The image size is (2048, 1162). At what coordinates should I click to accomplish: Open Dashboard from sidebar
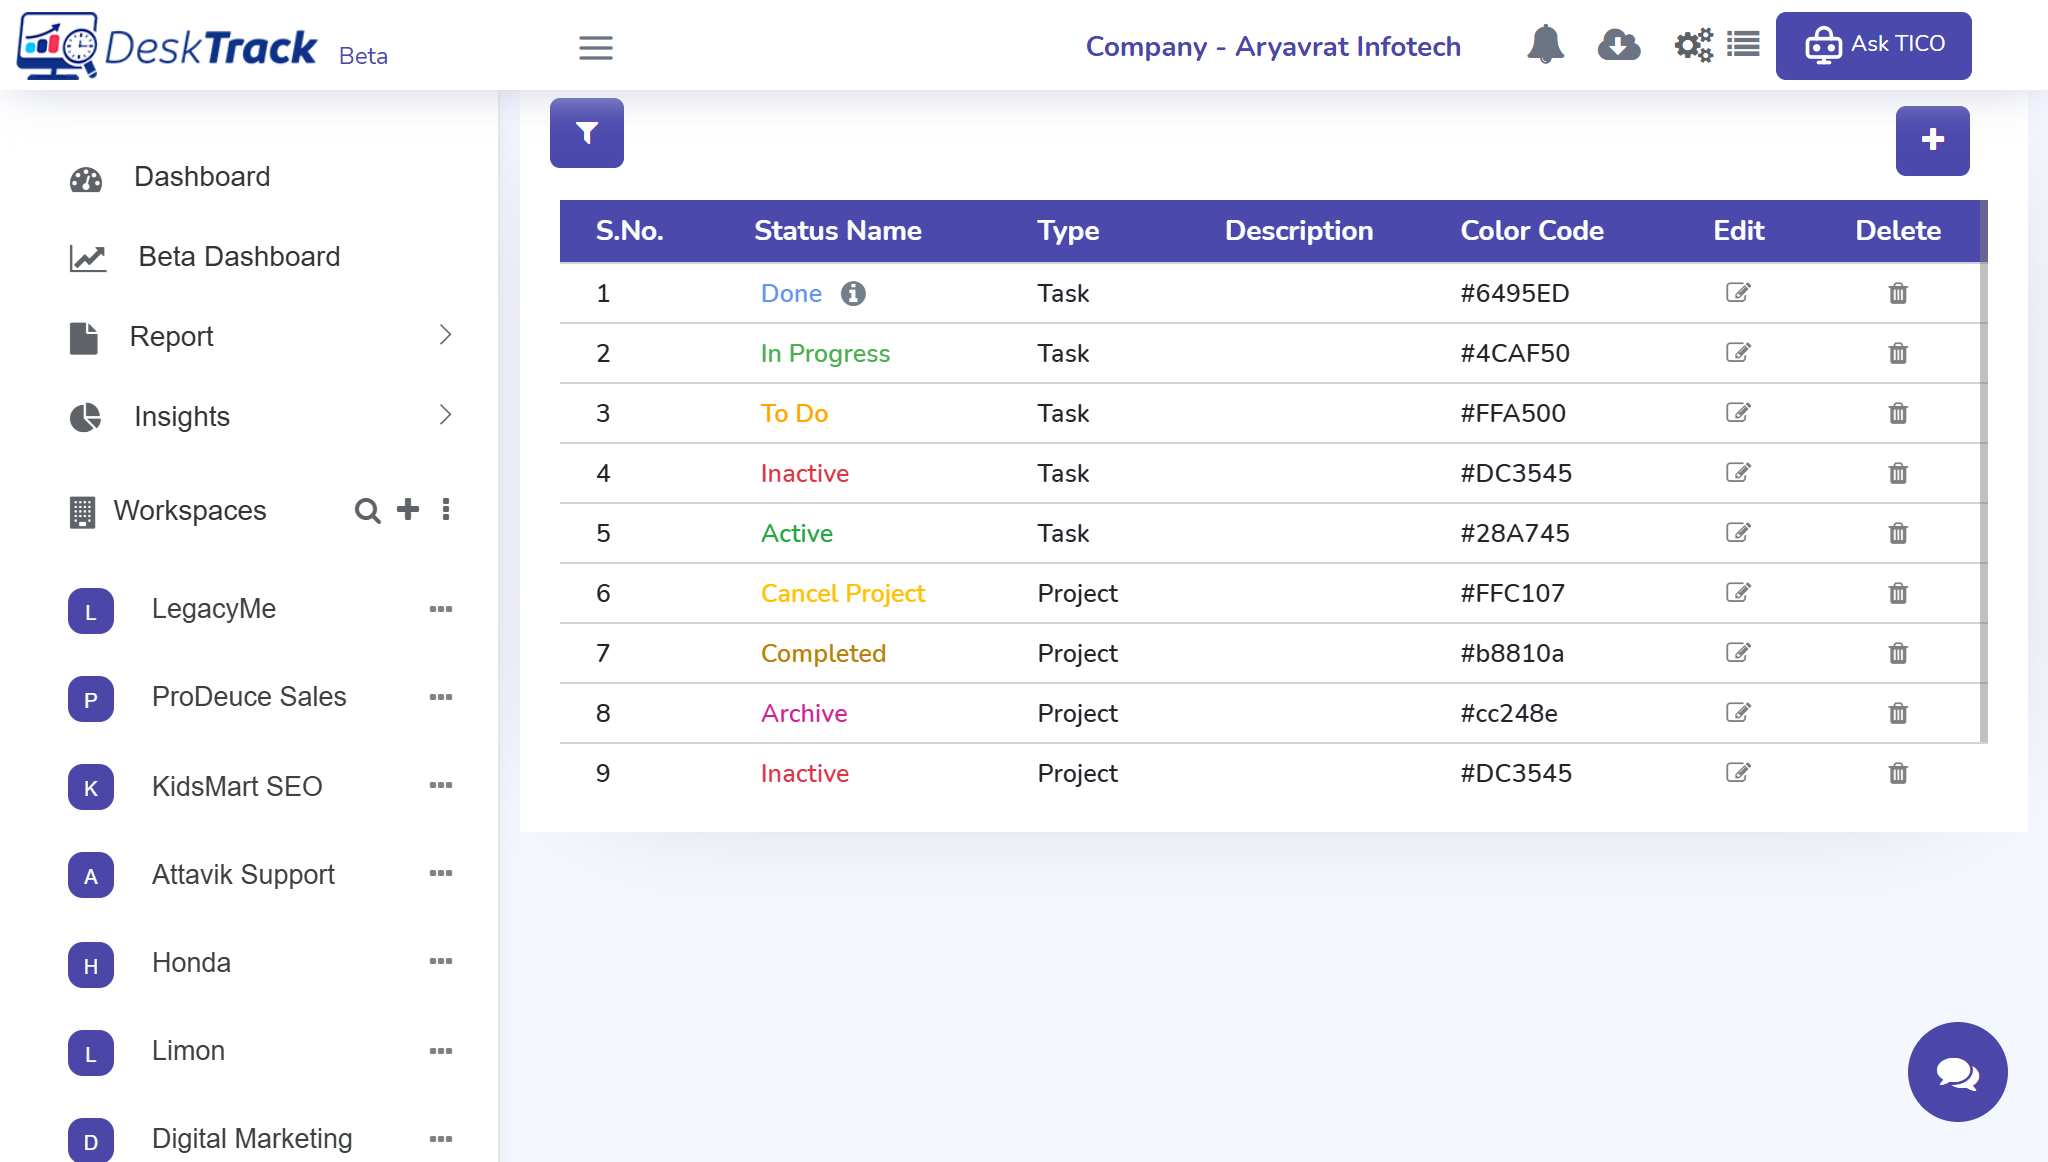click(202, 177)
